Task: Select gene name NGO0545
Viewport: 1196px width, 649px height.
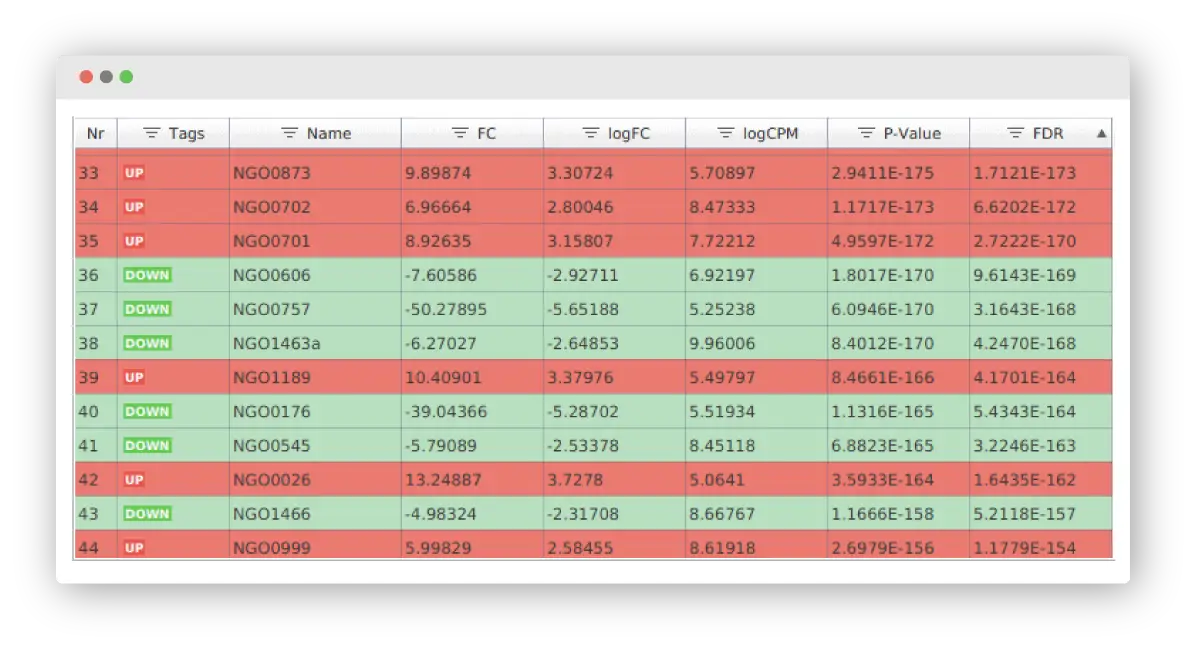Action: coord(272,445)
